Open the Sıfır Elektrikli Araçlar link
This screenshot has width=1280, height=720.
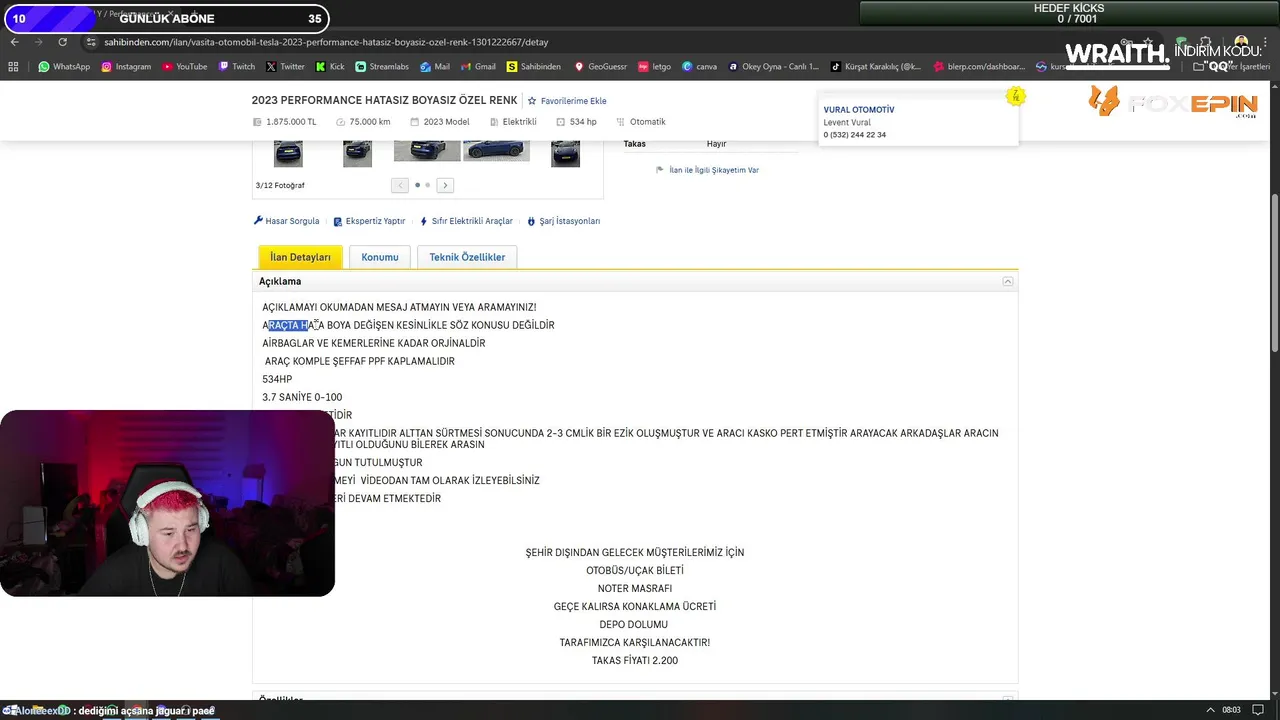(466, 221)
